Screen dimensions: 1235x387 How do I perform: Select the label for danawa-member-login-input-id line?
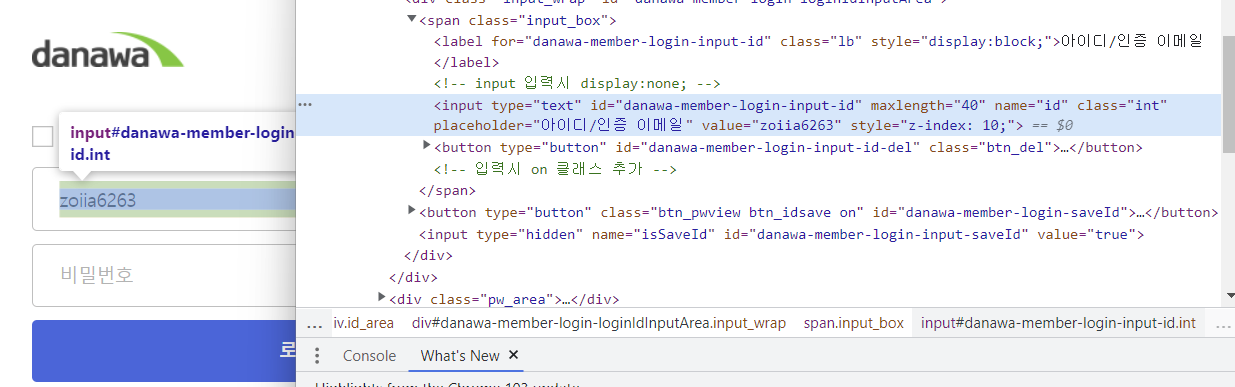pyautogui.click(x=817, y=41)
